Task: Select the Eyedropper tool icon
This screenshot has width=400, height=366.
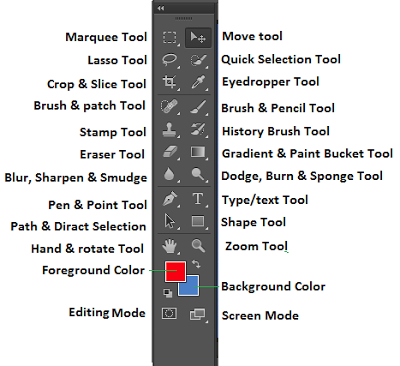Action: 198,82
